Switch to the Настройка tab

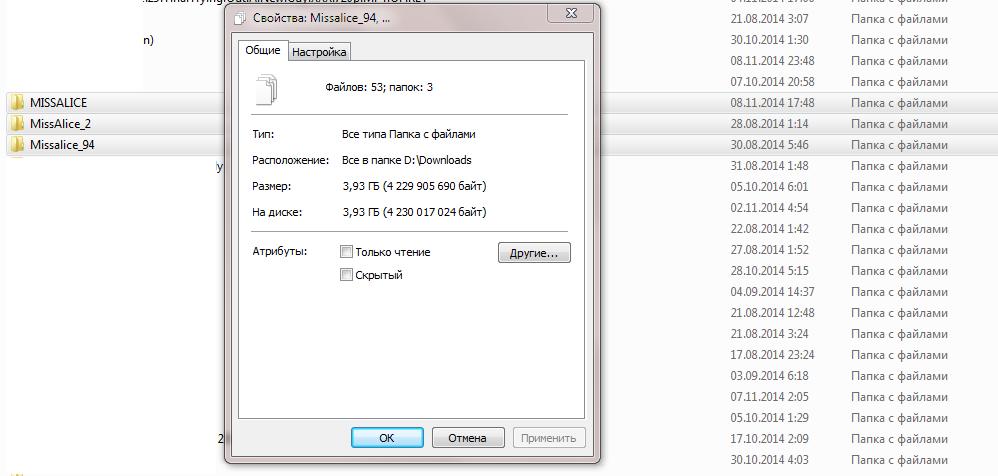319,52
